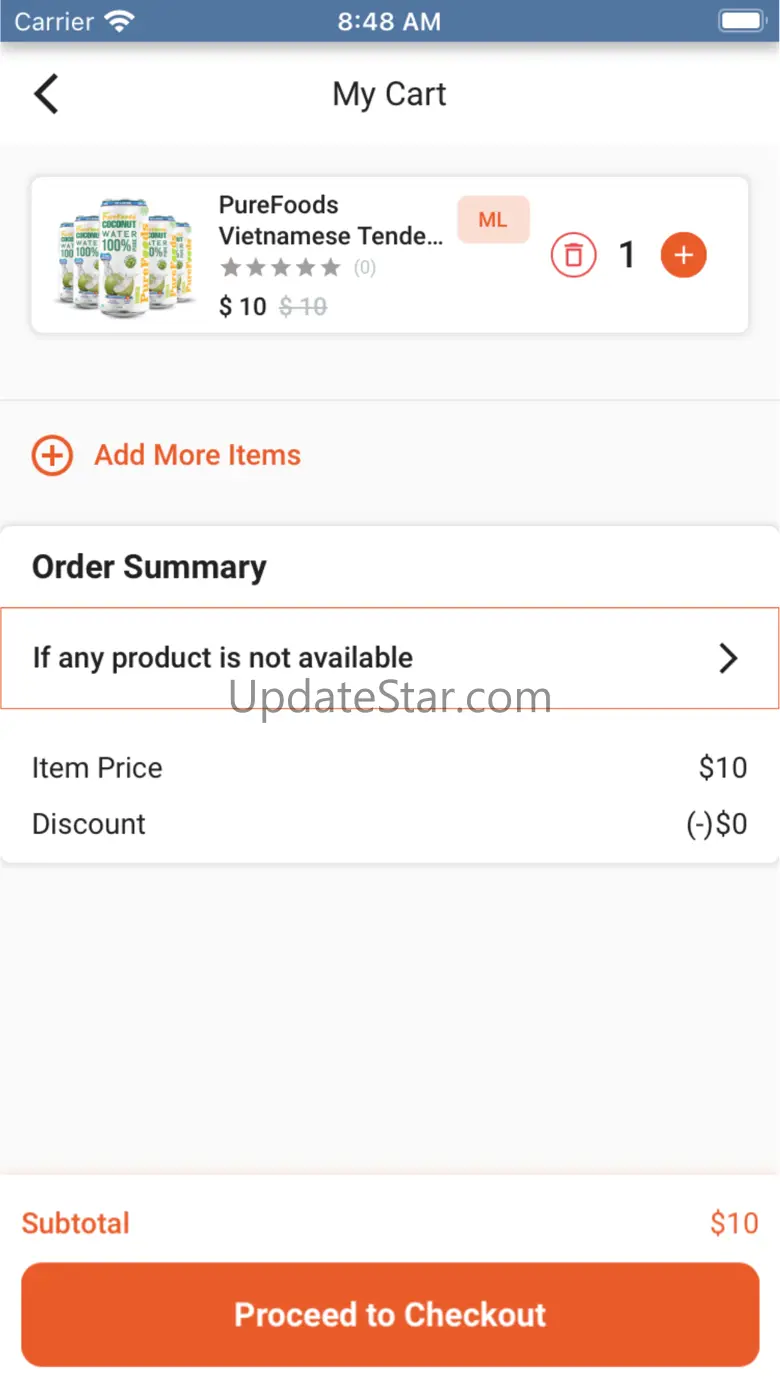This screenshot has width=780, height=1387.
Task: Open 'If any product is not available' text
Action: [222, 658]
